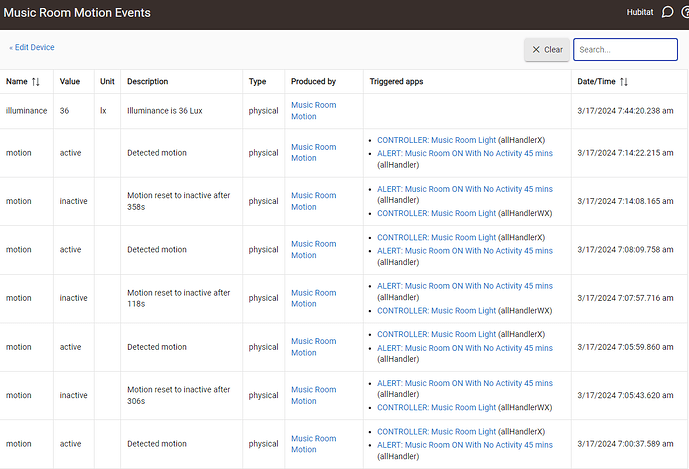
Task: Open the chat bubble icon in header
Action: [668, 13]
